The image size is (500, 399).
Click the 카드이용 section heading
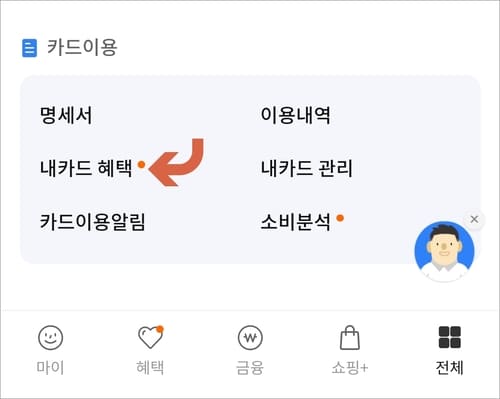(x=82, y=47)
